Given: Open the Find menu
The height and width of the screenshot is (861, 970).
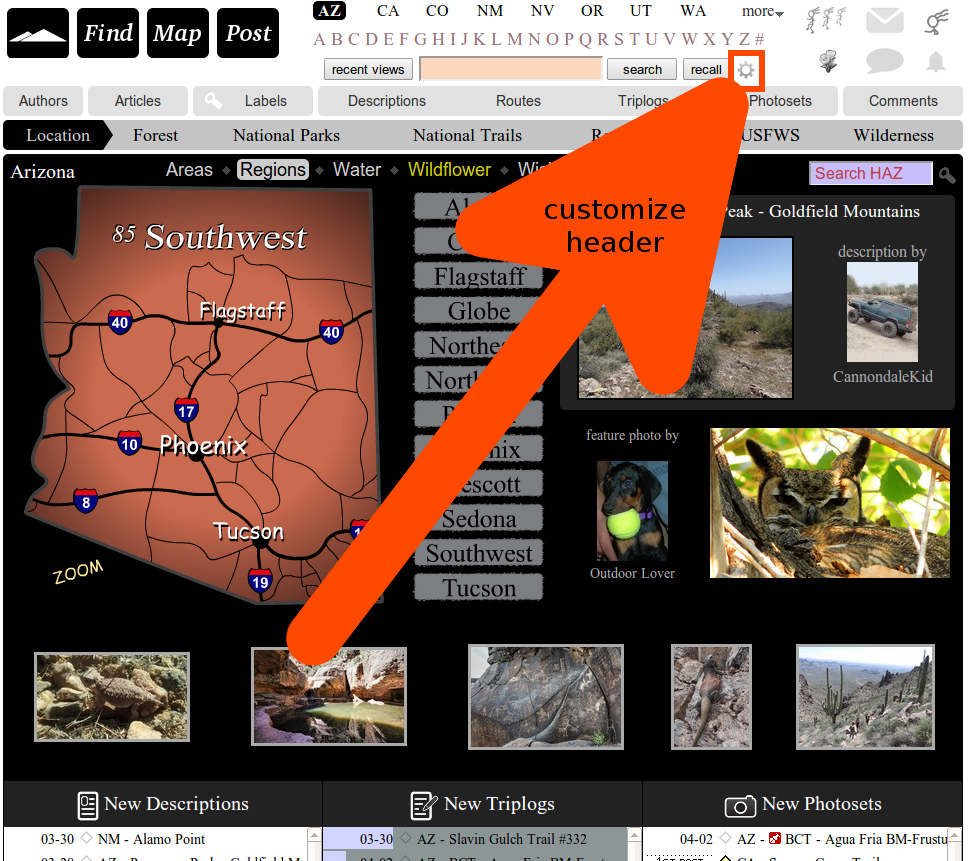Looking at the screenshot, I should (x=108, y=34).
